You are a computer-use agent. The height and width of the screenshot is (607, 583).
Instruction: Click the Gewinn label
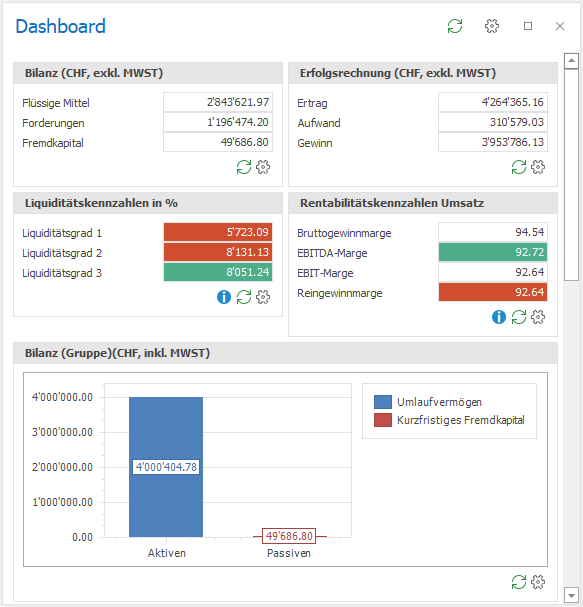315,143
